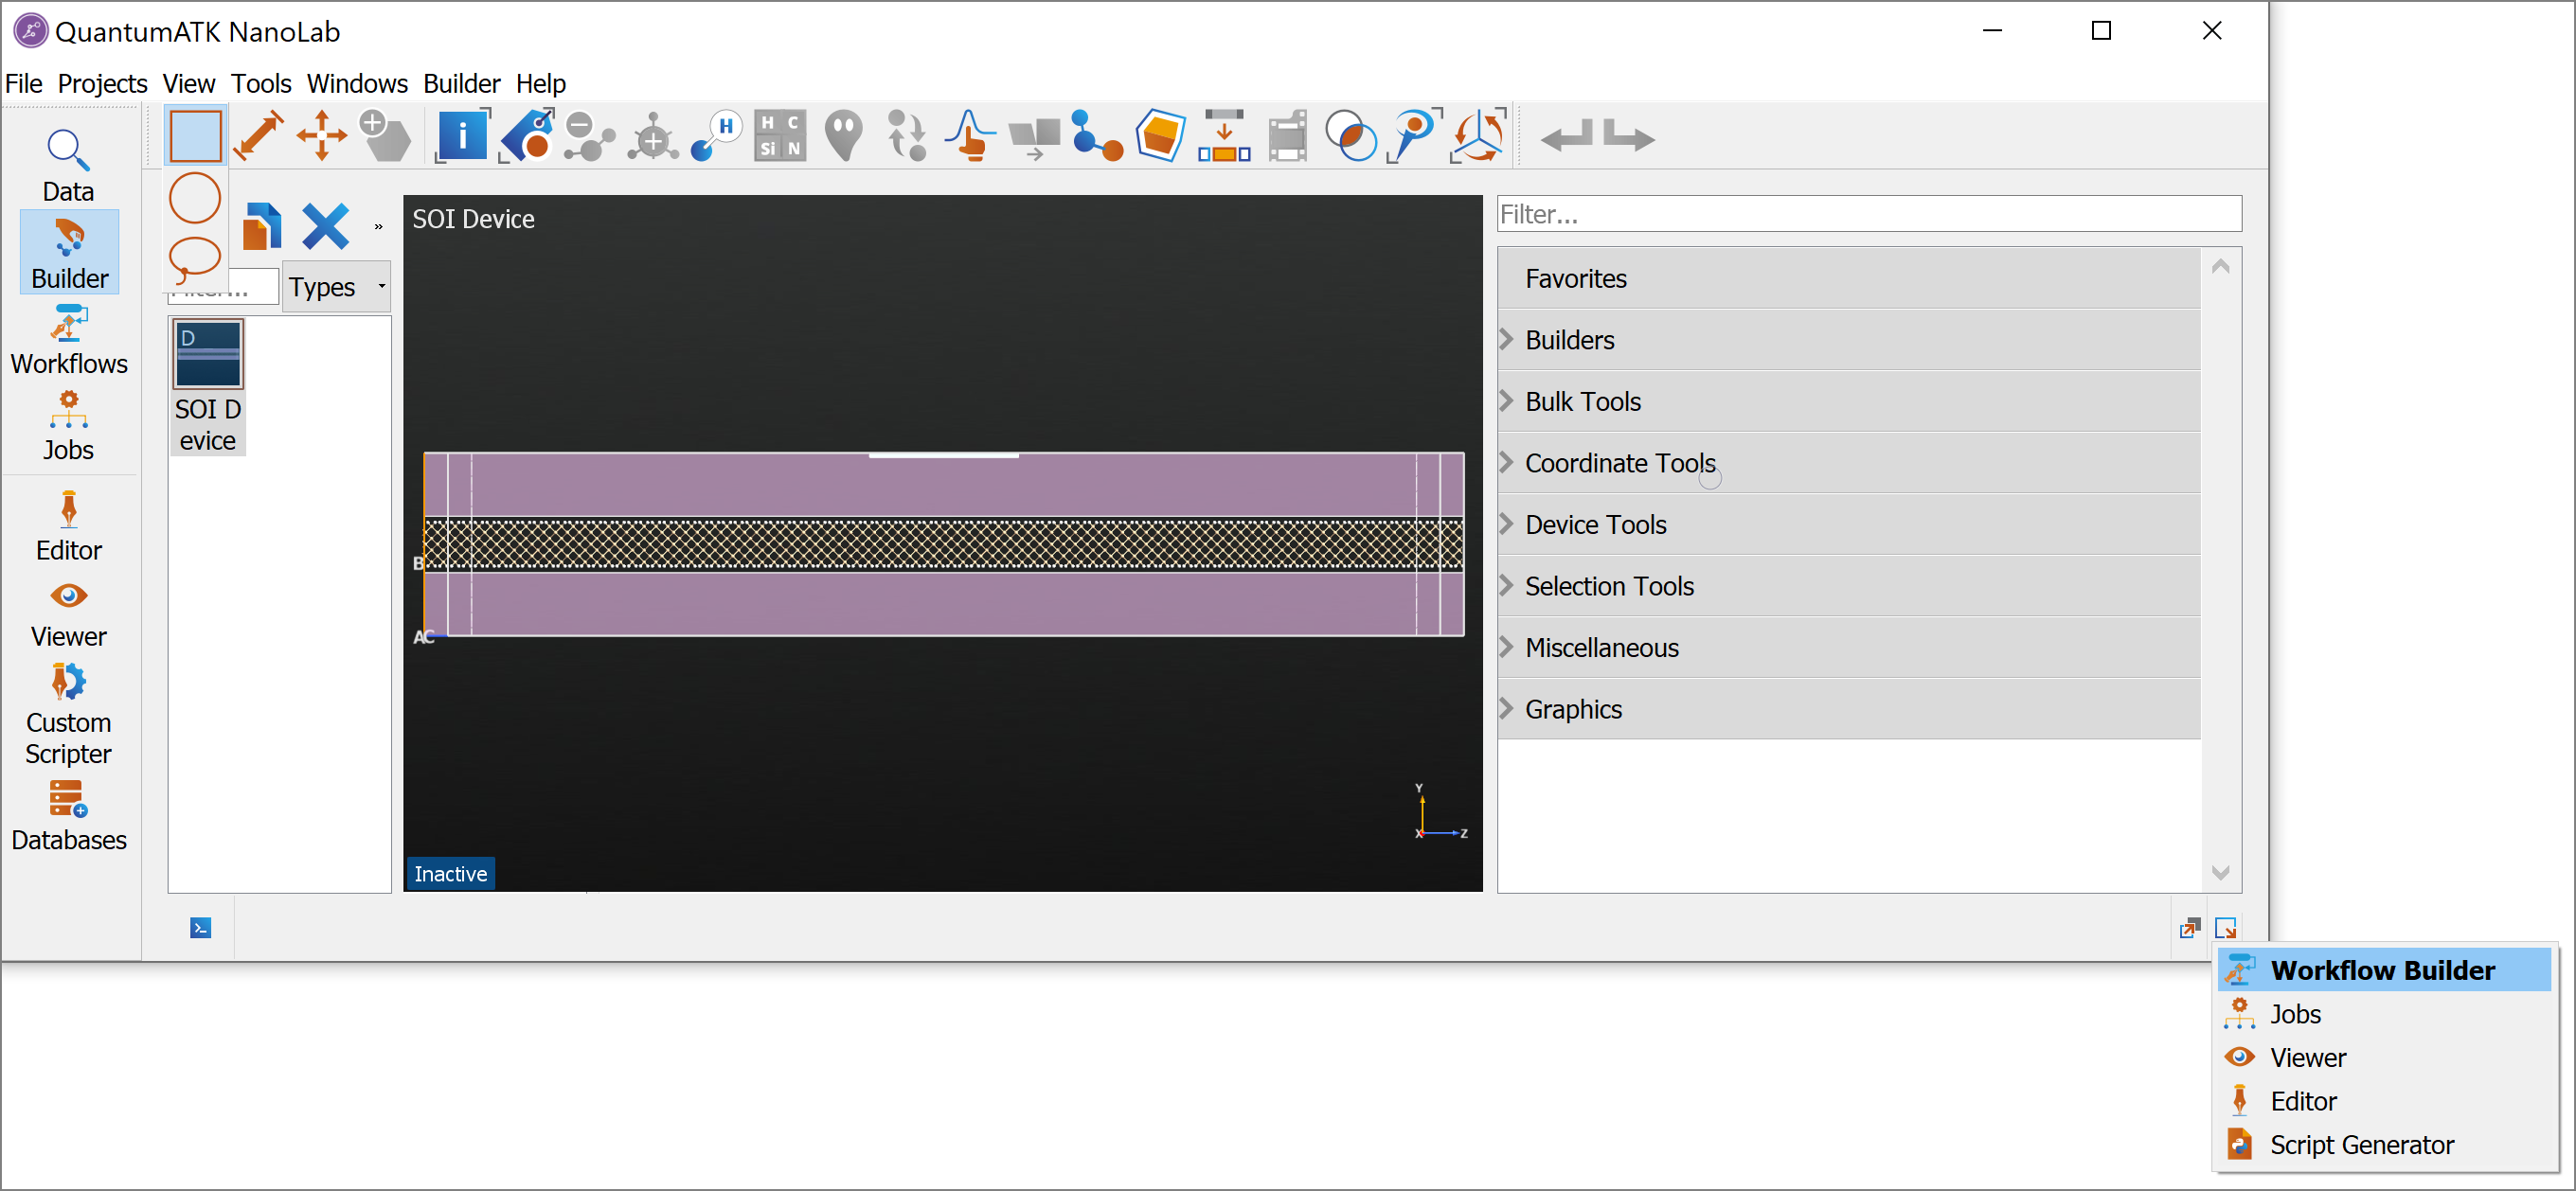Choose Jobs in the send-to popup
2576x1191 pixels.
point(2384,1014)
